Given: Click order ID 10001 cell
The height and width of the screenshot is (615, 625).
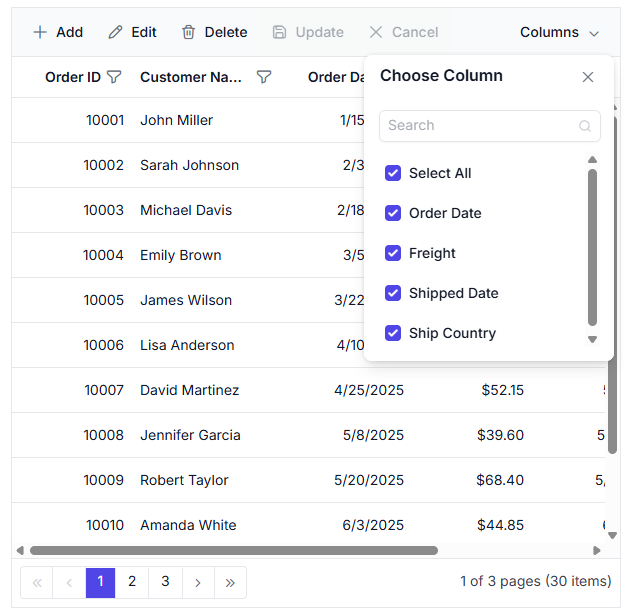Looking at the screenshot, I should coord(105,120).
